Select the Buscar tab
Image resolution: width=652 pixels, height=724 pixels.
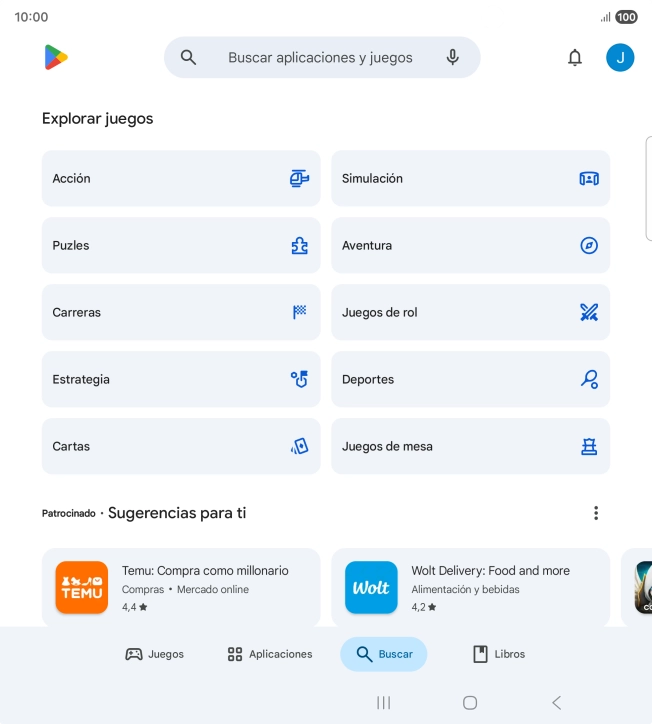click(x=384, y=654)
